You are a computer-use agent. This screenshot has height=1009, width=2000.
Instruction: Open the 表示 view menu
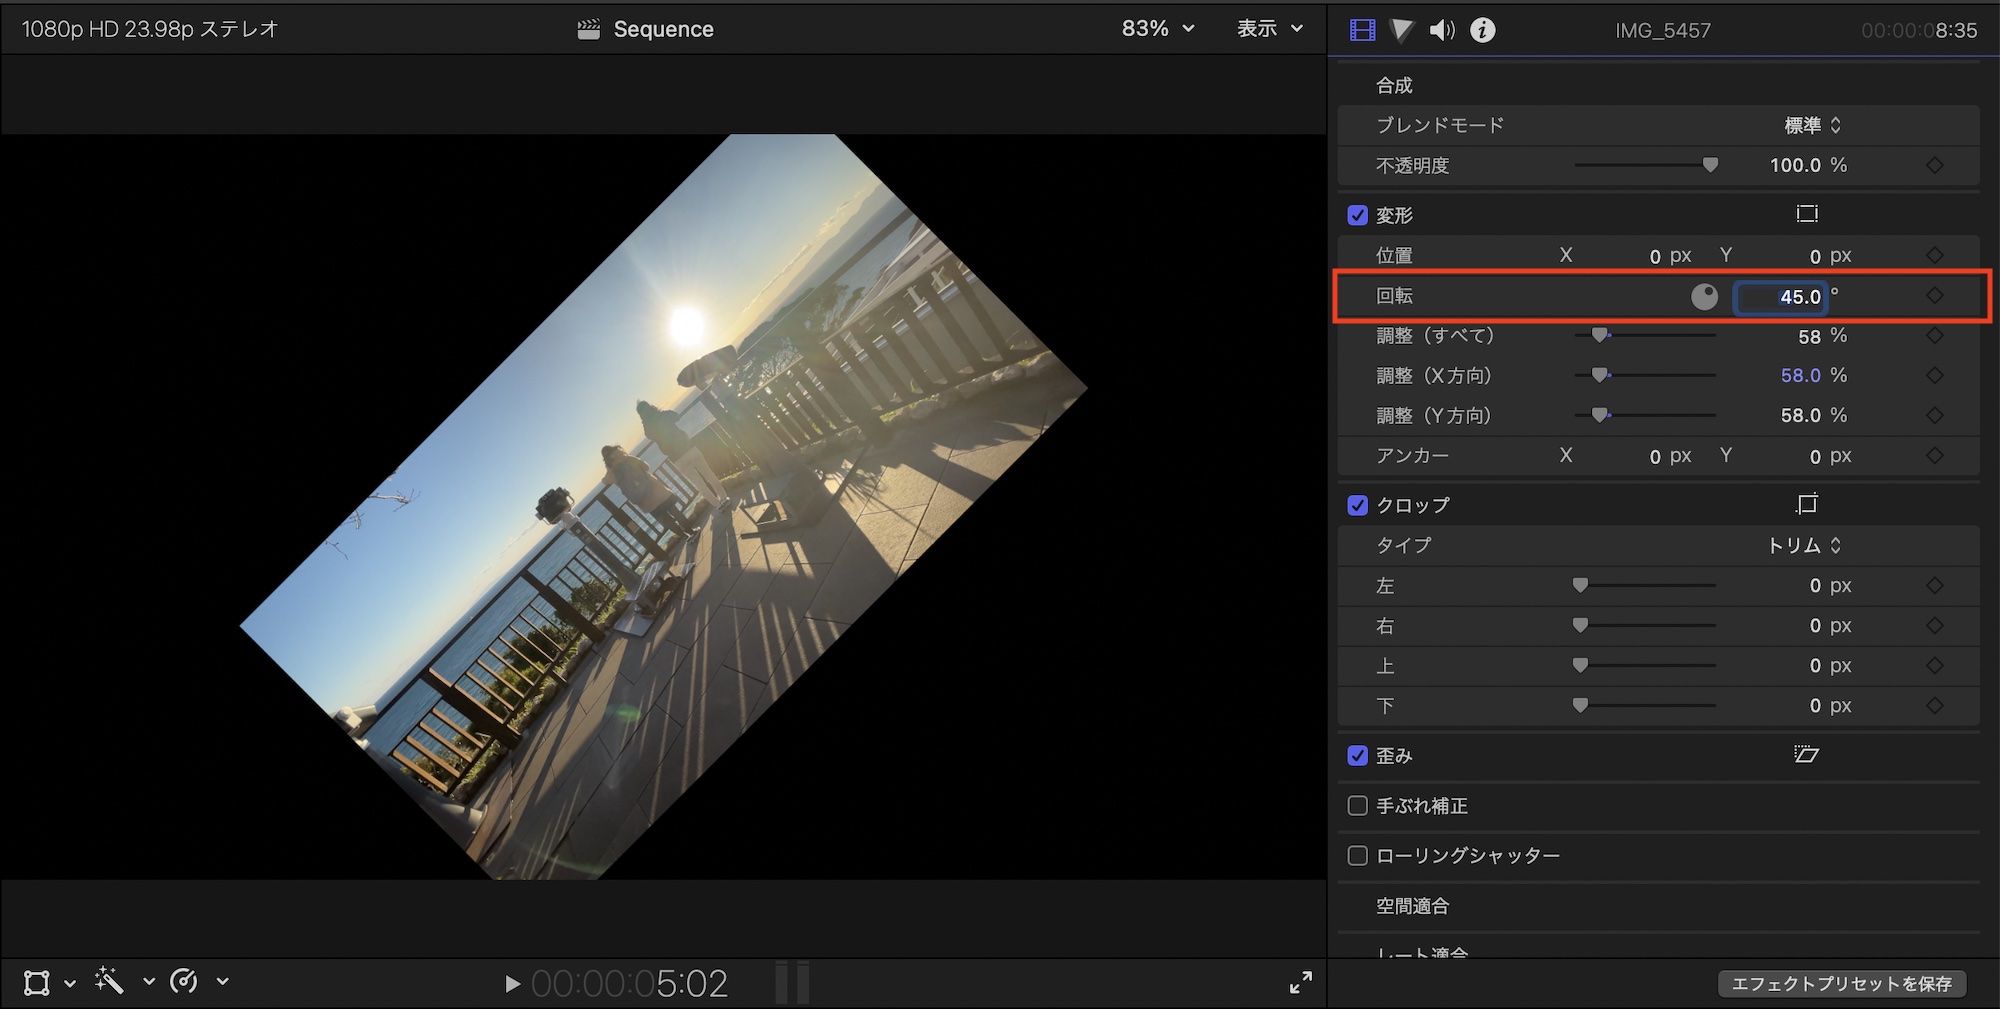pyautogui.click(x=1269, y=29)
